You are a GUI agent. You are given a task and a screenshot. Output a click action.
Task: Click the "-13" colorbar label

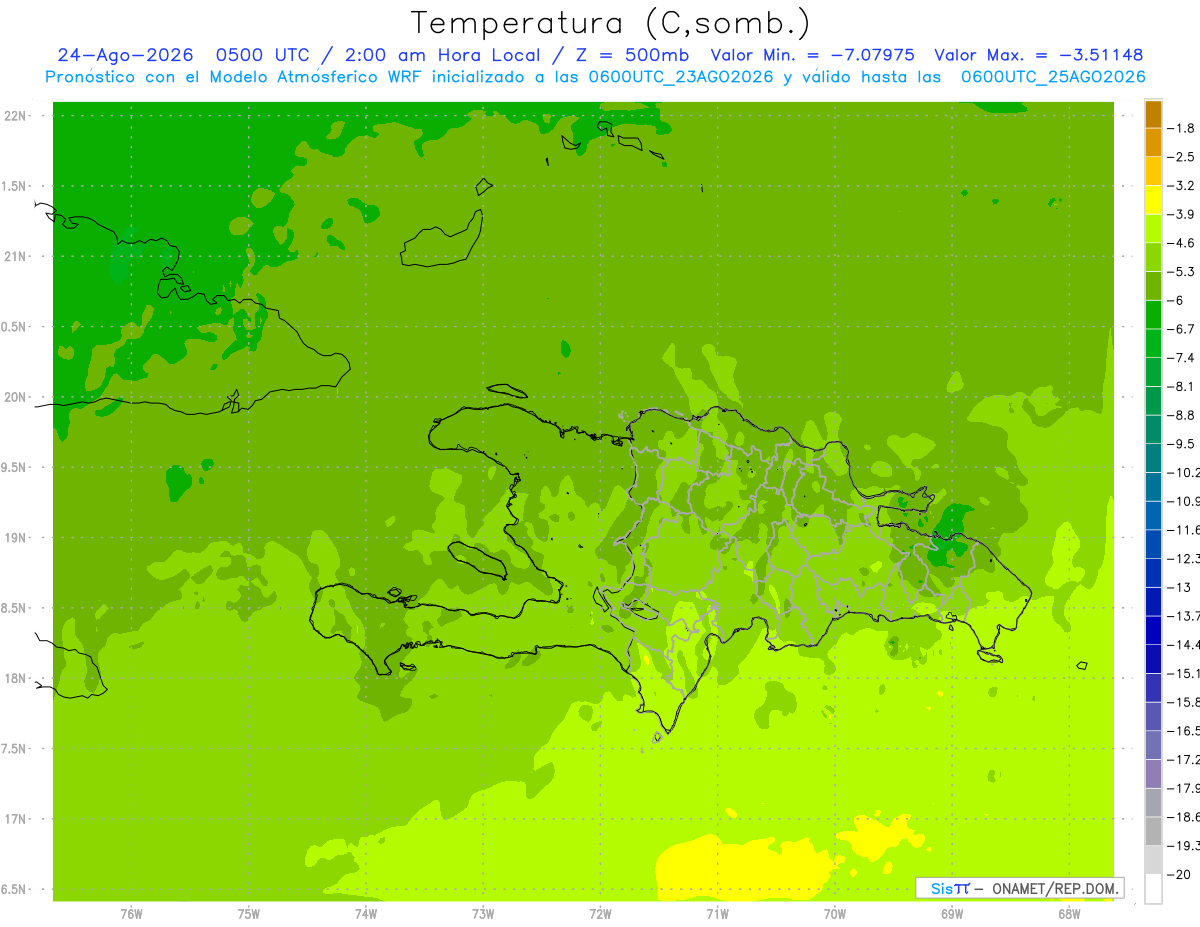coord(1181,587)
